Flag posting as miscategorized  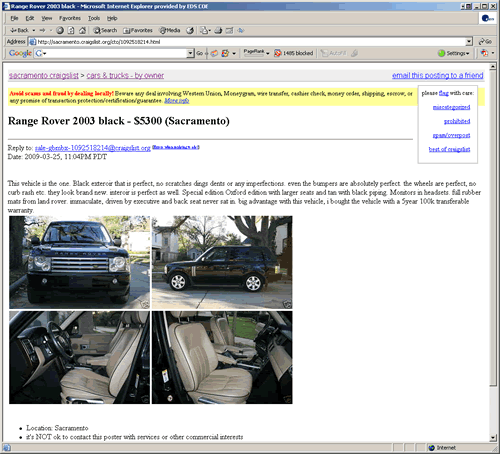[x=451, y=107]
